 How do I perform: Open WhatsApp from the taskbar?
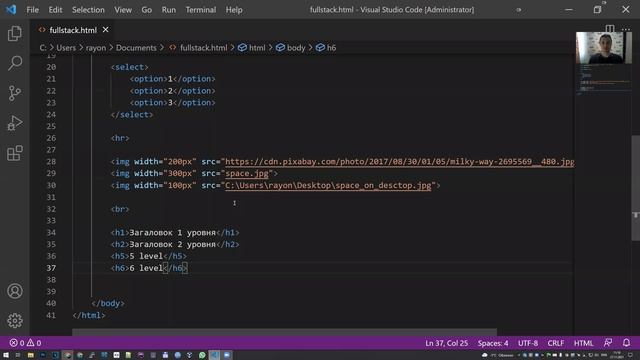click(202, 355)
